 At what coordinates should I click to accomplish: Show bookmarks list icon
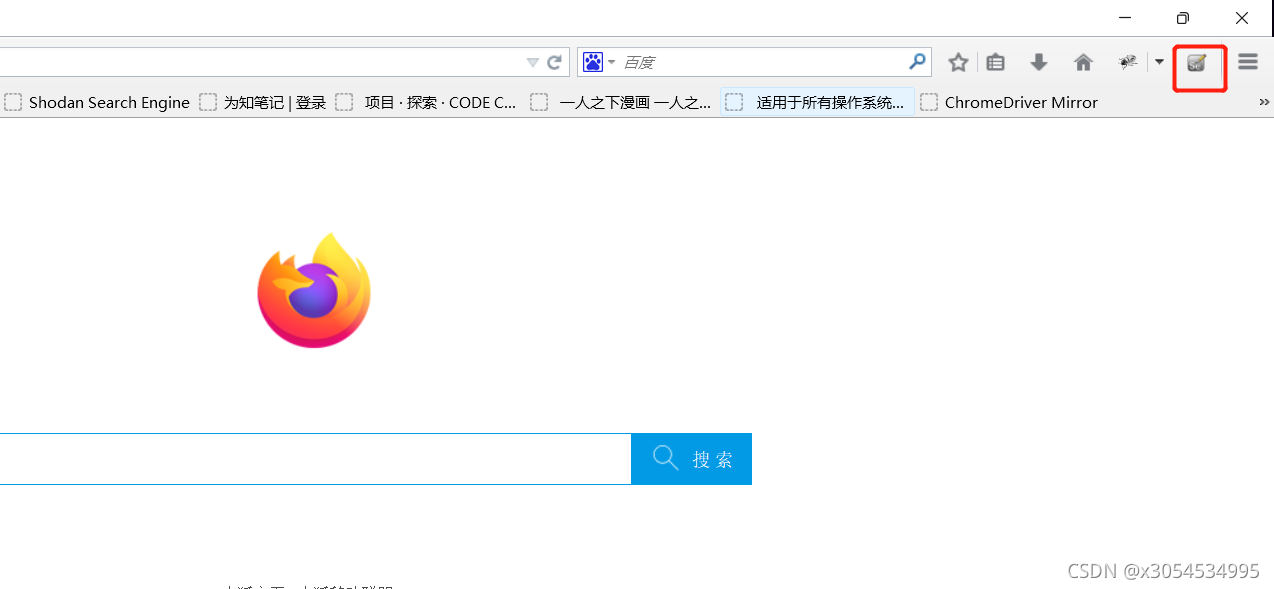pos(995,63)
